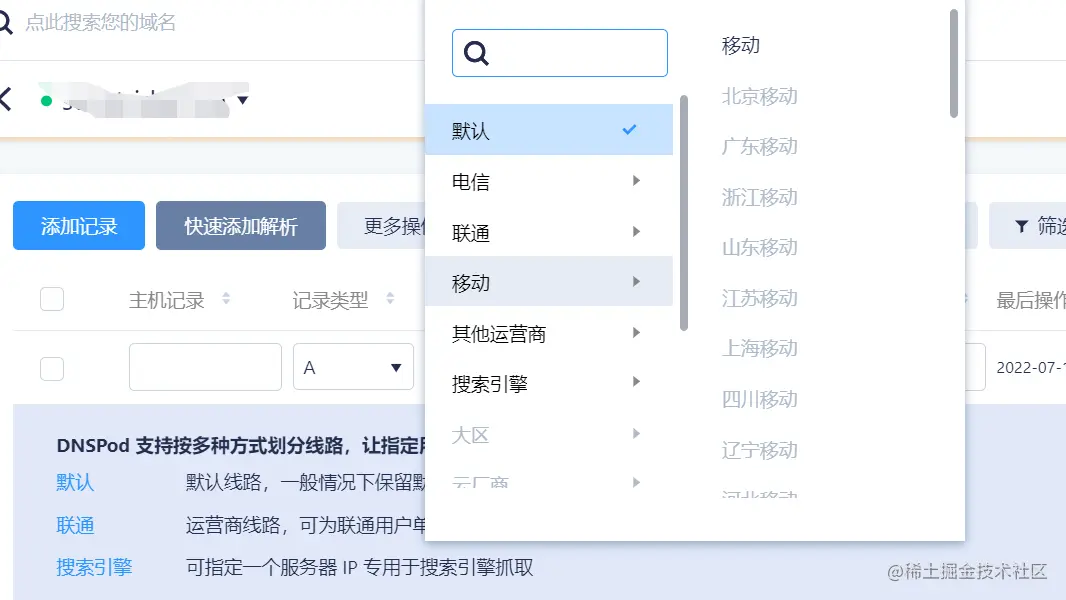
Task: Open the record type A dropdown
Action: 353,367
